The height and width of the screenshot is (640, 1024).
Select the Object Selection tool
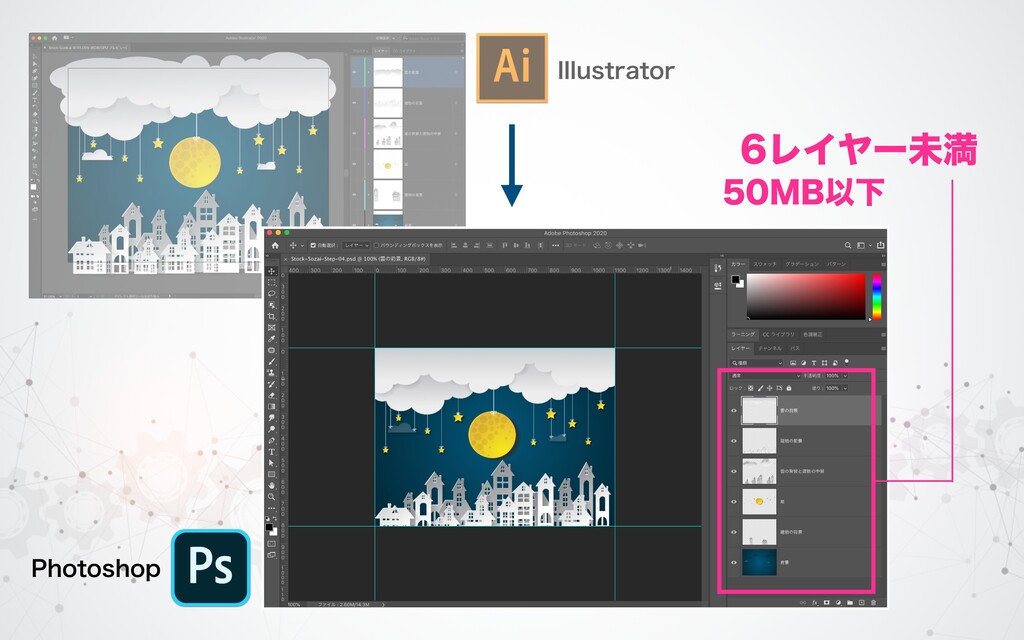coord(272,305)
